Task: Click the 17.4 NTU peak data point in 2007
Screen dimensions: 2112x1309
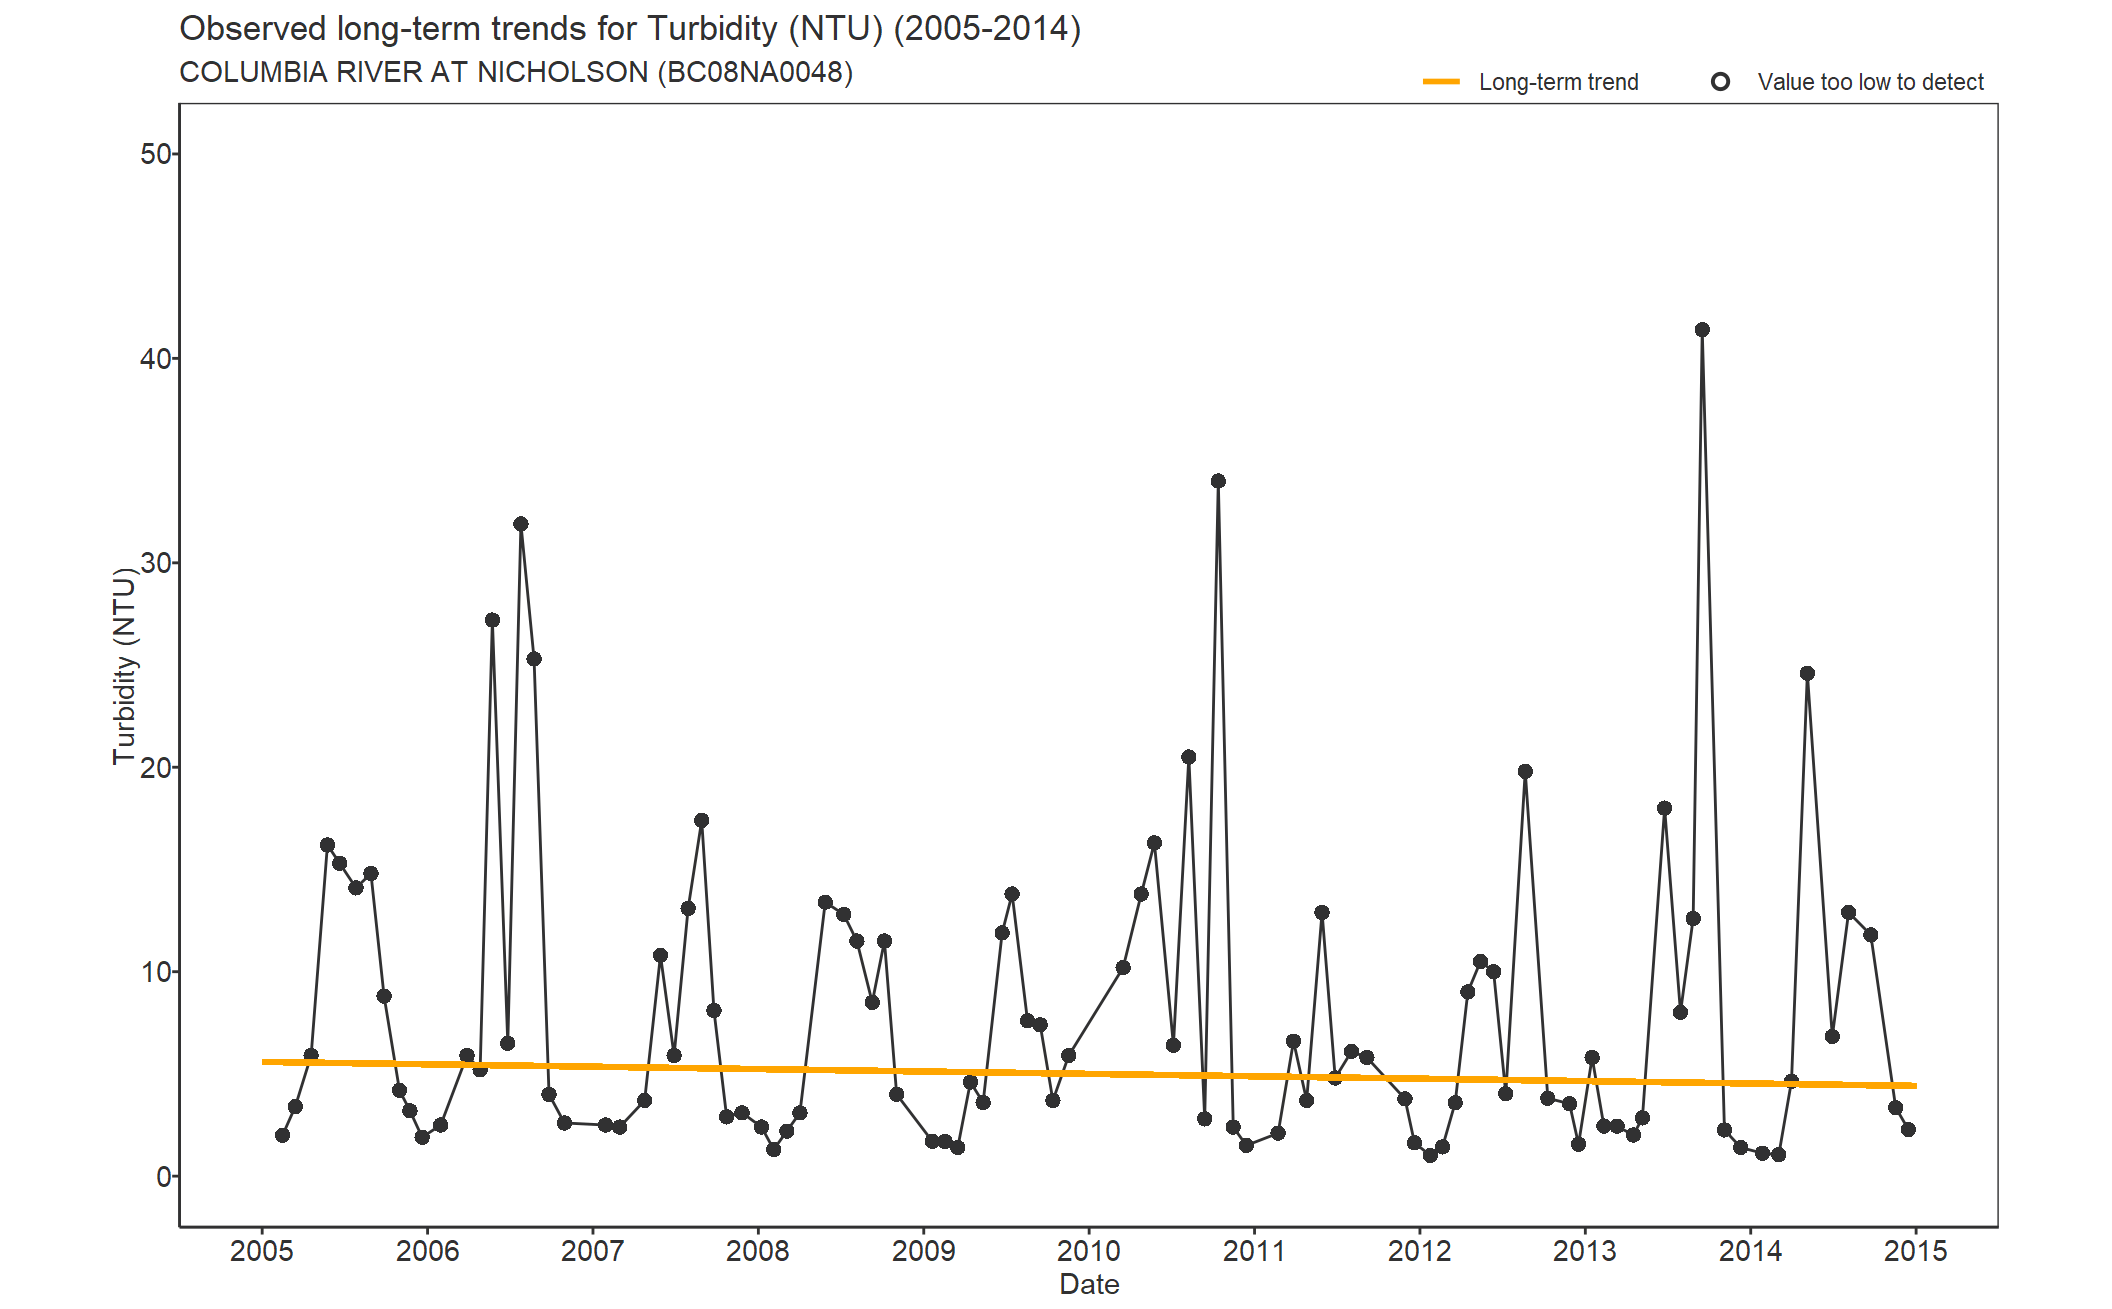Action: point(701,821)
